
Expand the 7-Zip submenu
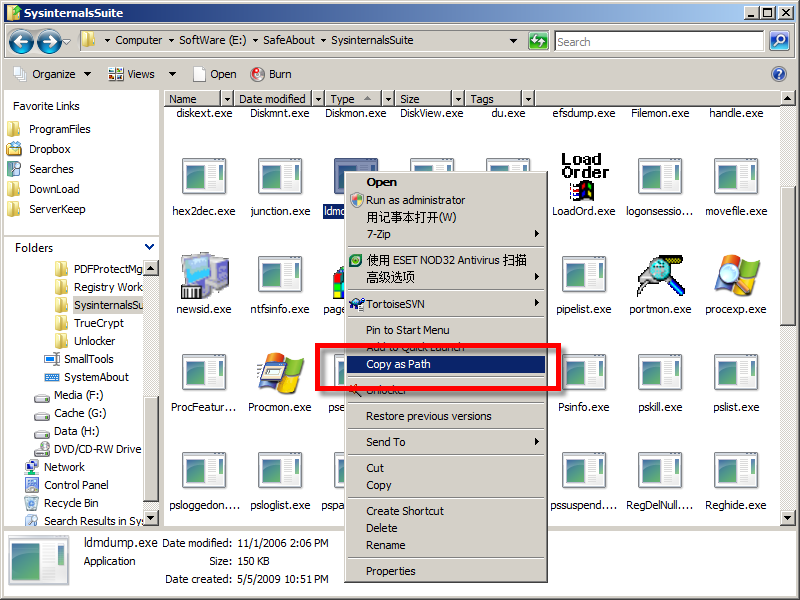click(446, 234)
